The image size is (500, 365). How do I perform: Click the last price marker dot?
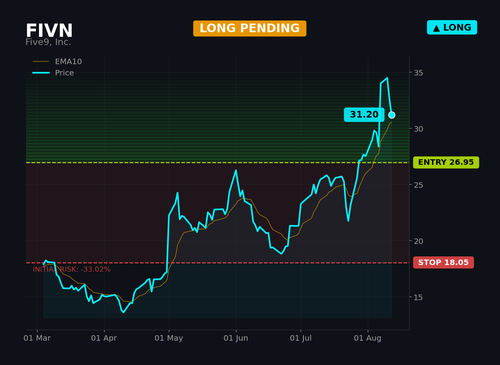click(x=392, y=115)
